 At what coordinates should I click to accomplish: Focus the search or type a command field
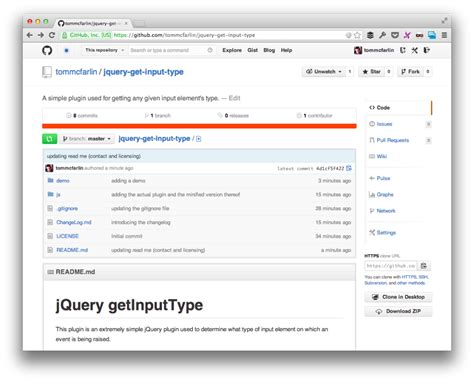coord(171,50)
